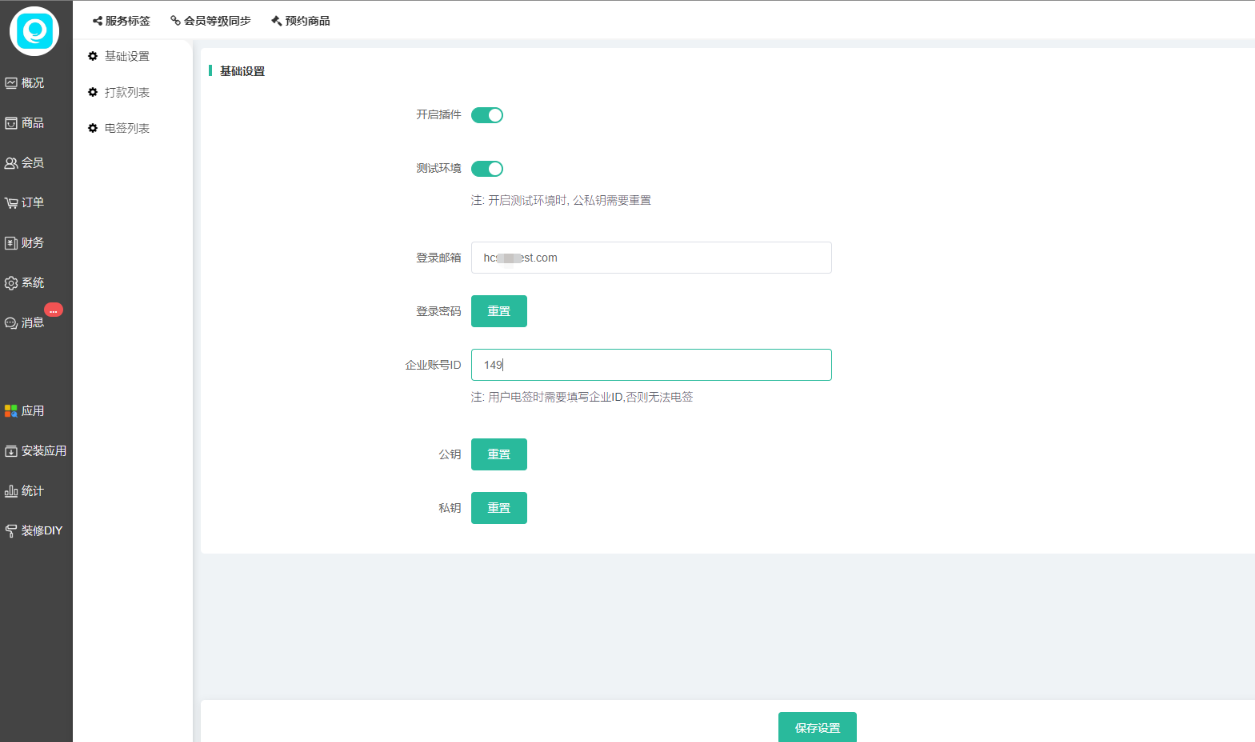Open the 服务标签 top tab
Viewport: 1255px width, 742px height.
tap(121, 20)
